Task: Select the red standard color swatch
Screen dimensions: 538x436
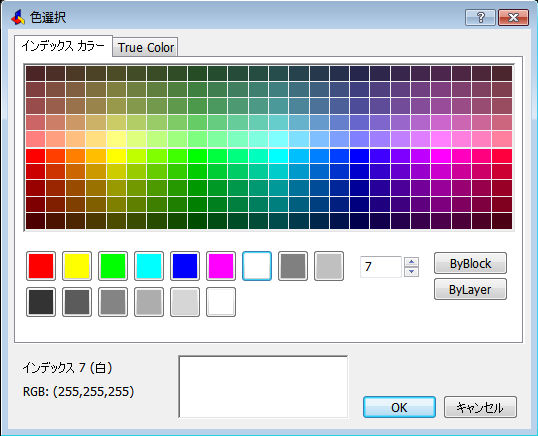Action: [41, 266]
